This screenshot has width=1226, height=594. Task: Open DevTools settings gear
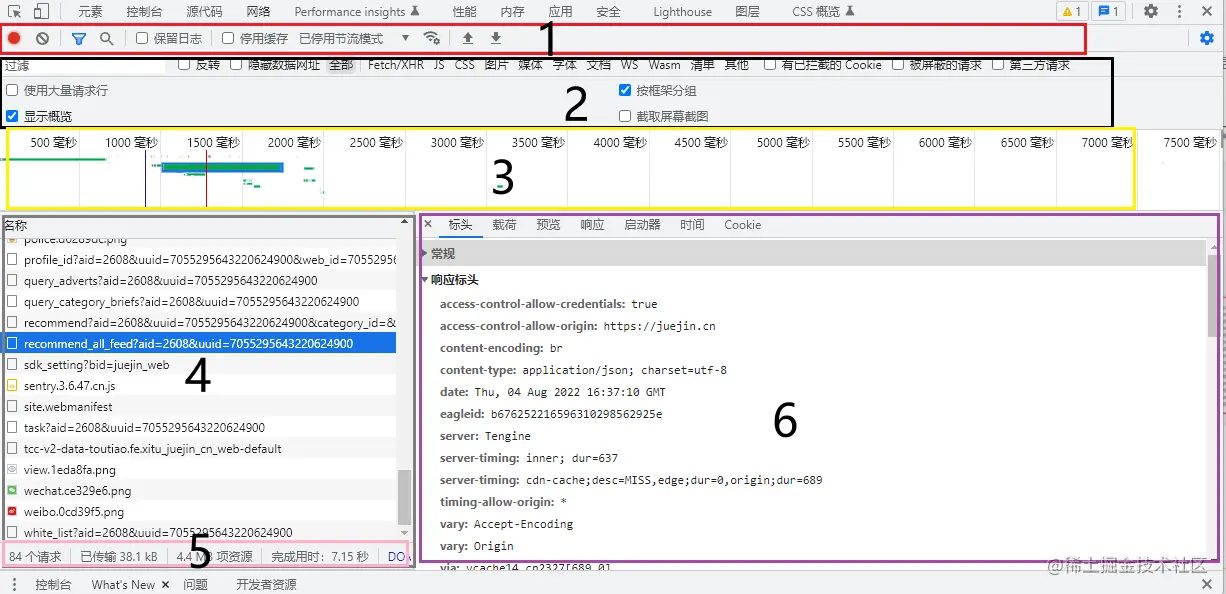click(x=1151, y=12)
